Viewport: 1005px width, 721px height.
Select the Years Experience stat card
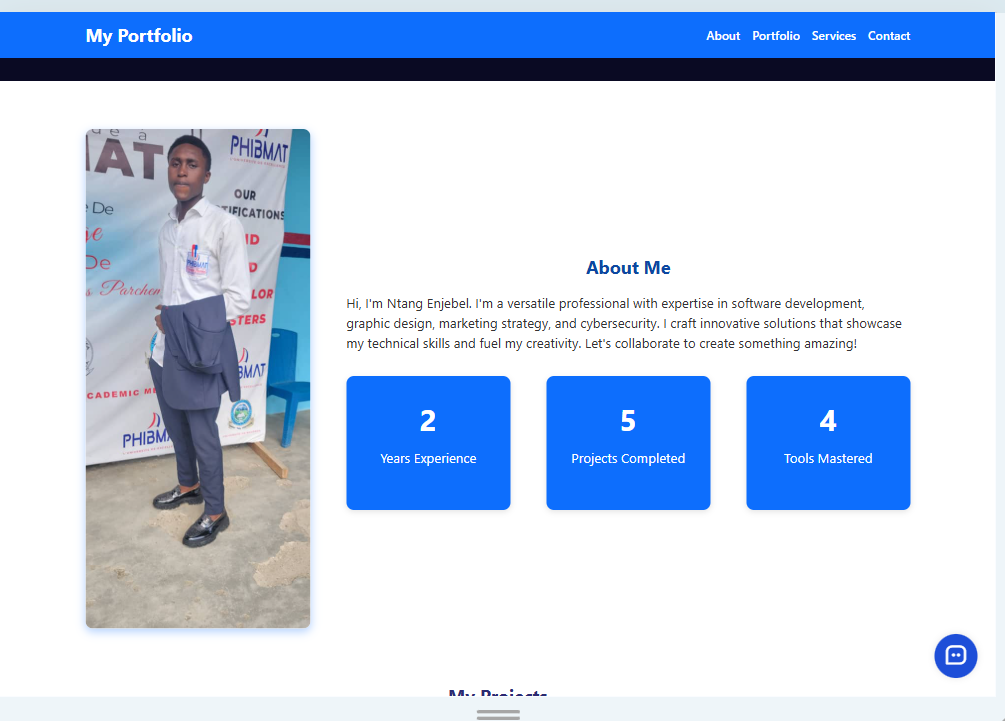(428, 443)
